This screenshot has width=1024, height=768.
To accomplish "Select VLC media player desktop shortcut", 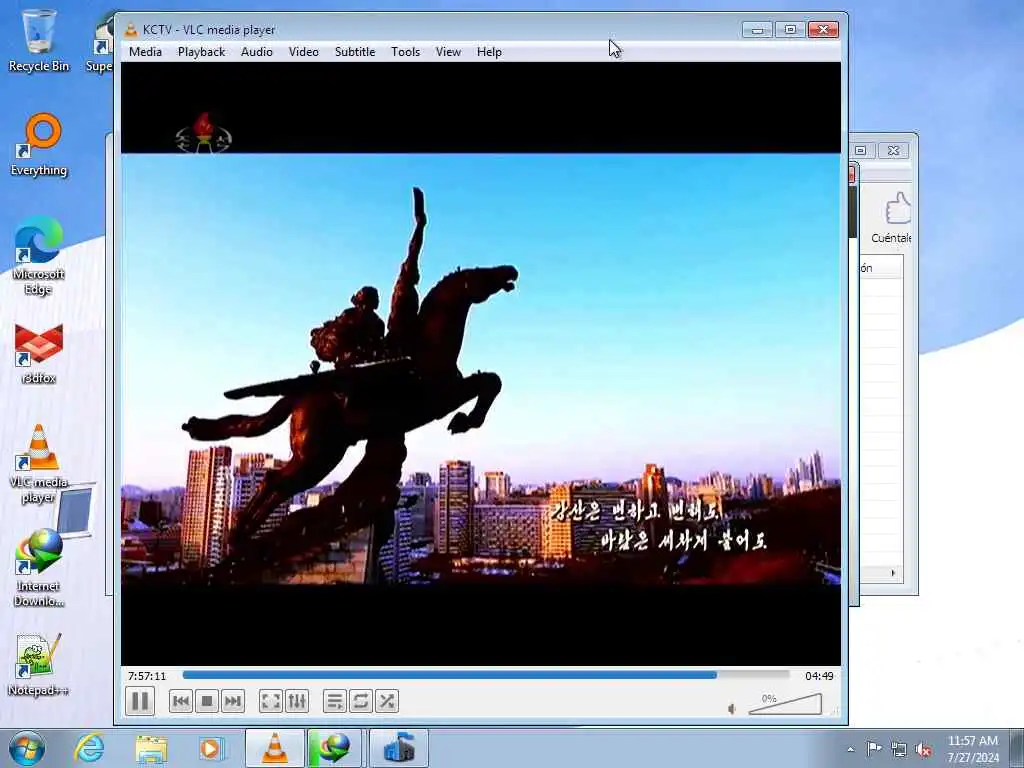I will coord(39,464).
